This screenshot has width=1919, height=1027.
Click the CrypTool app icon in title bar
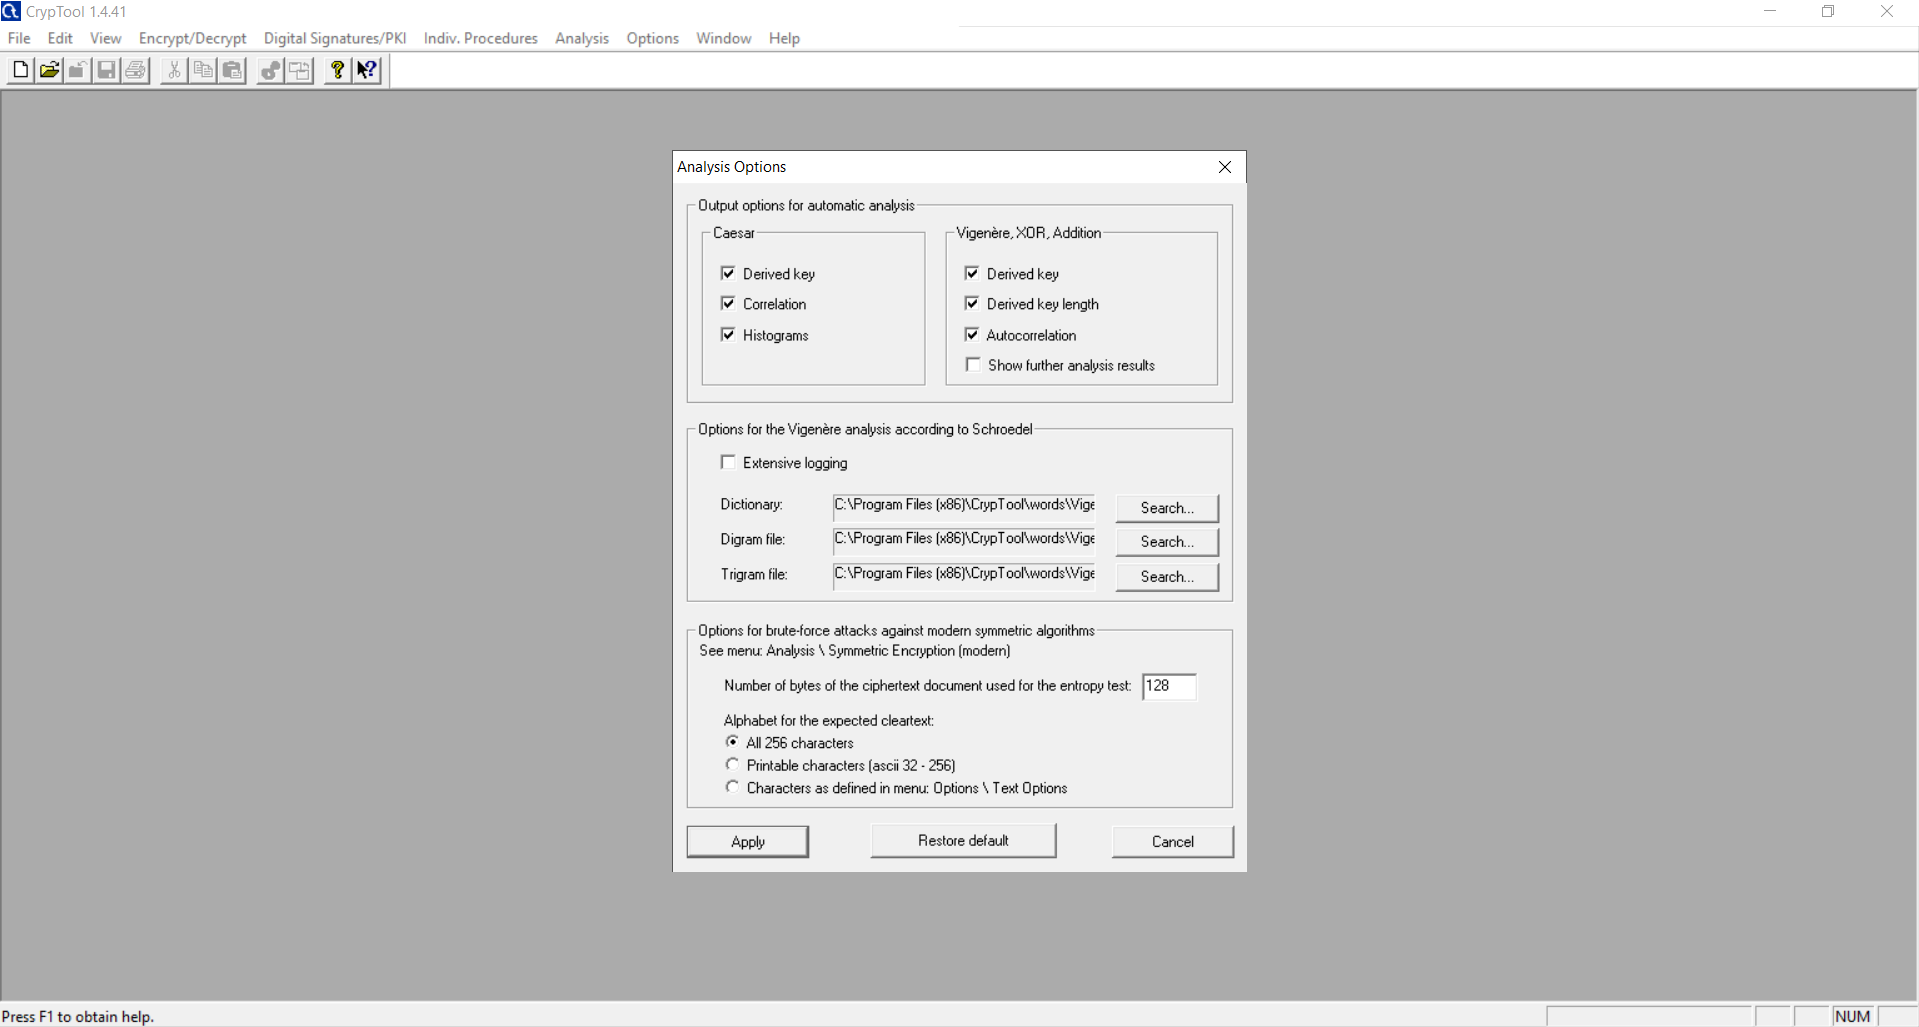coord(11,11)
